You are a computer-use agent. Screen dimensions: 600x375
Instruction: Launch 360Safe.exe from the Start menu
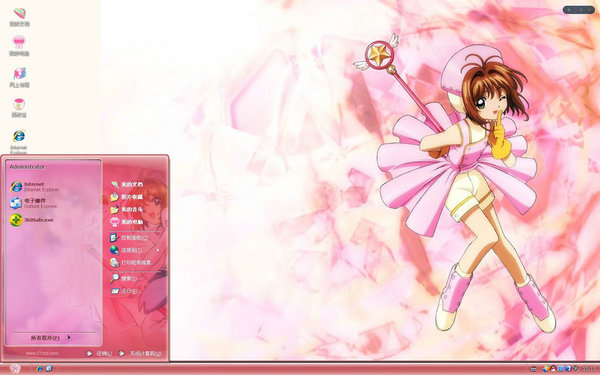click(32, 220)
